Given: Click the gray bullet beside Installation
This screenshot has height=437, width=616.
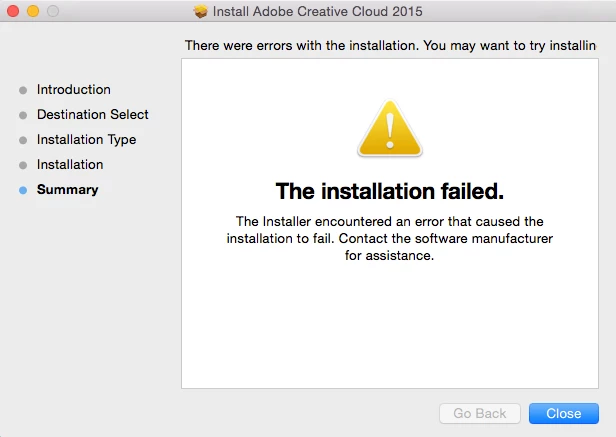Looking at the screenshot, I should 23,165.
